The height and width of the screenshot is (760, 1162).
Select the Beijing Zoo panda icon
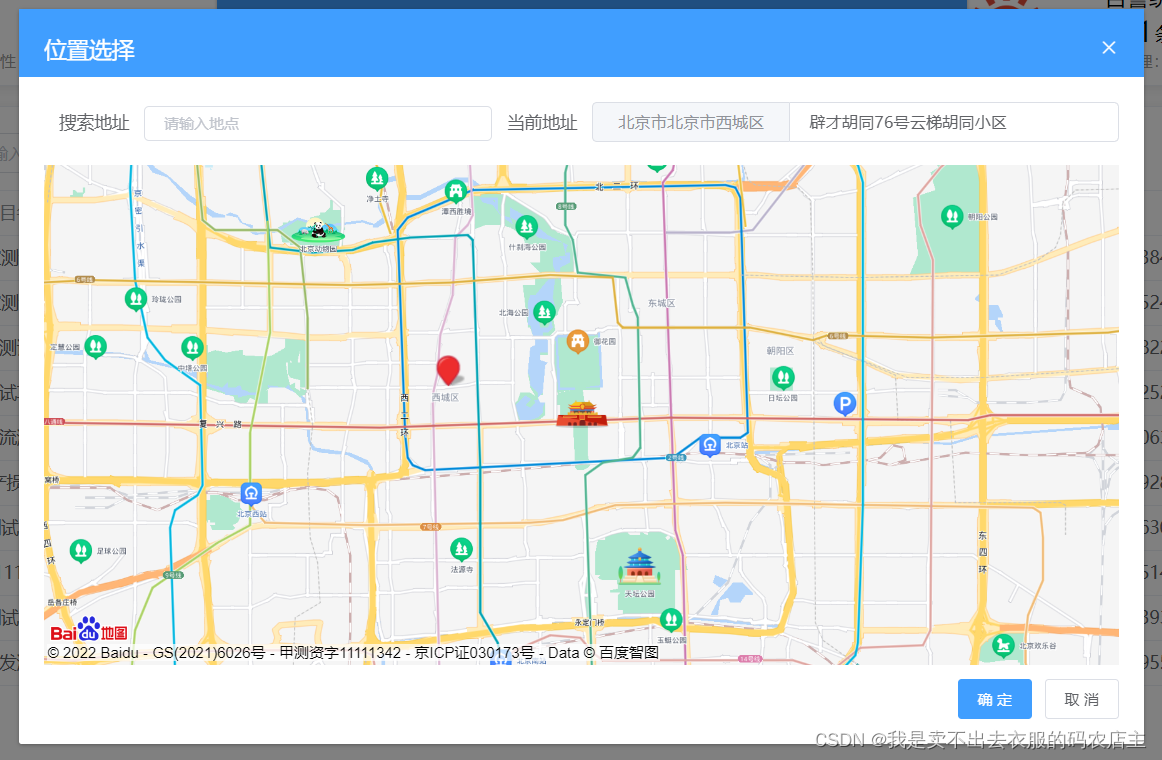click(318, 232)
